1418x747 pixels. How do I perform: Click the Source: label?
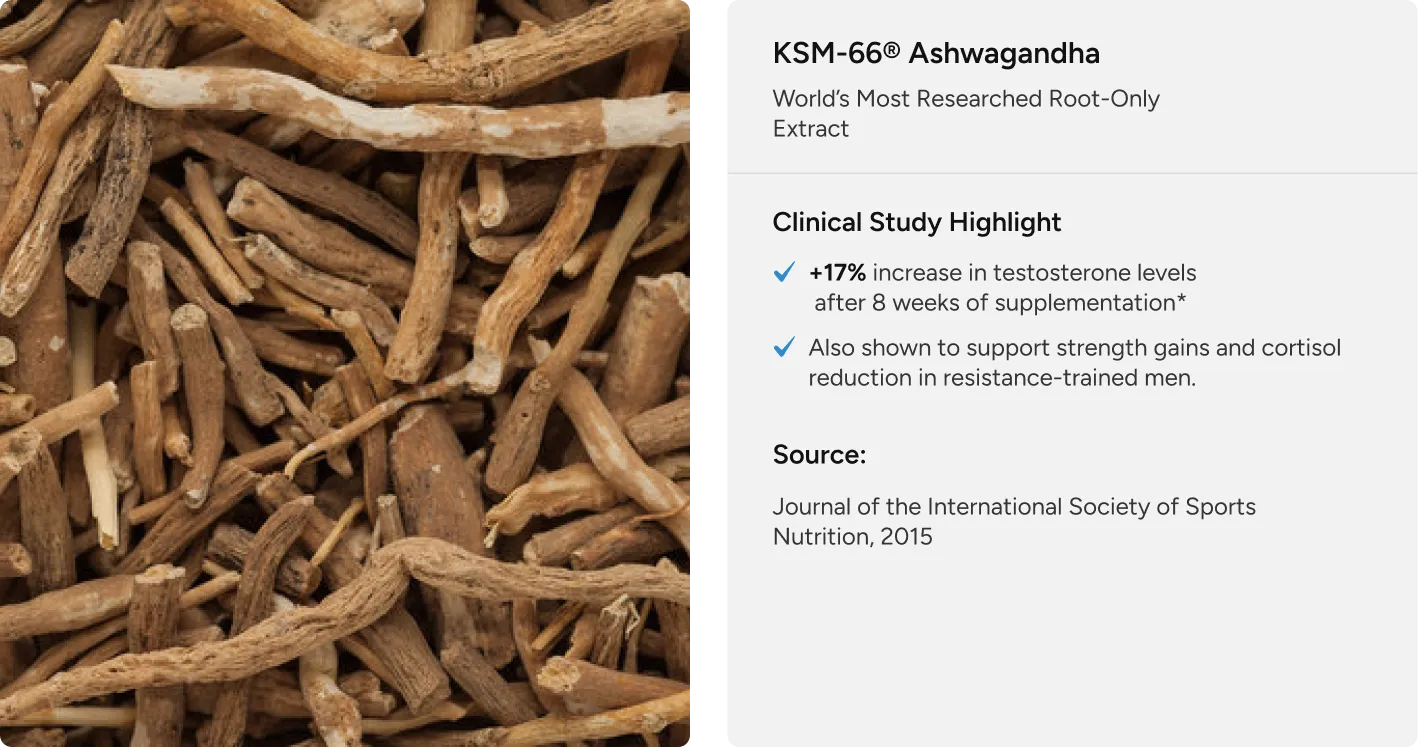[819, 455]
